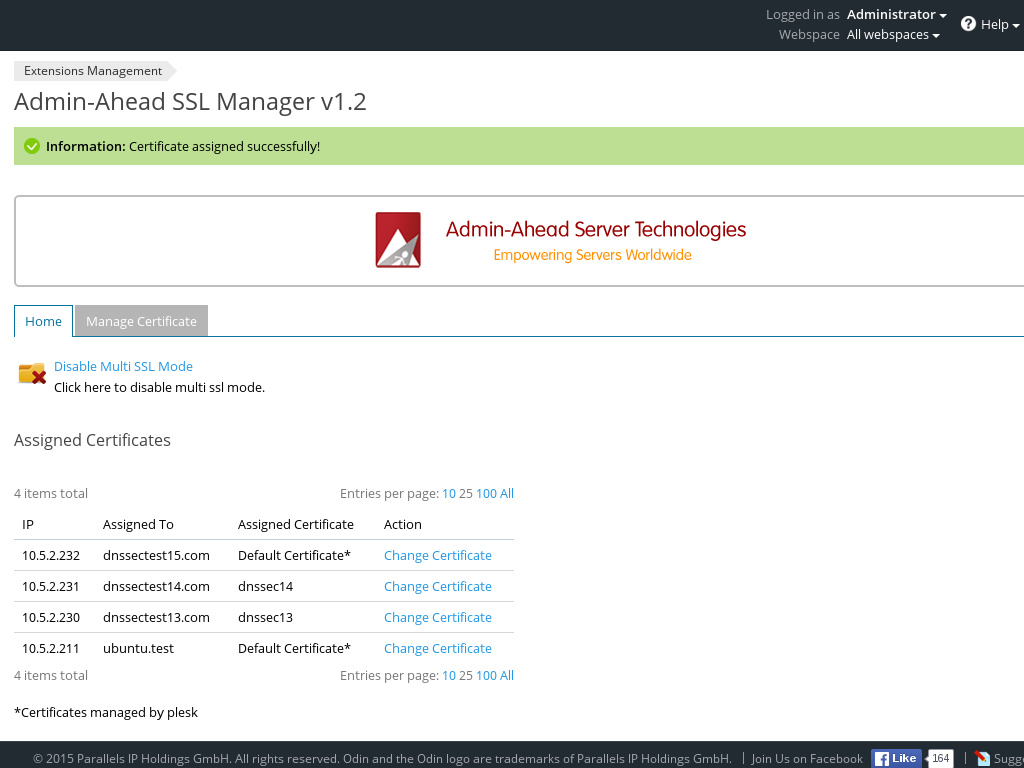Click the Admin-Ahead Server Technologies banner text
The width and height of the screenshot is (1024, 768).
(596, 229)
